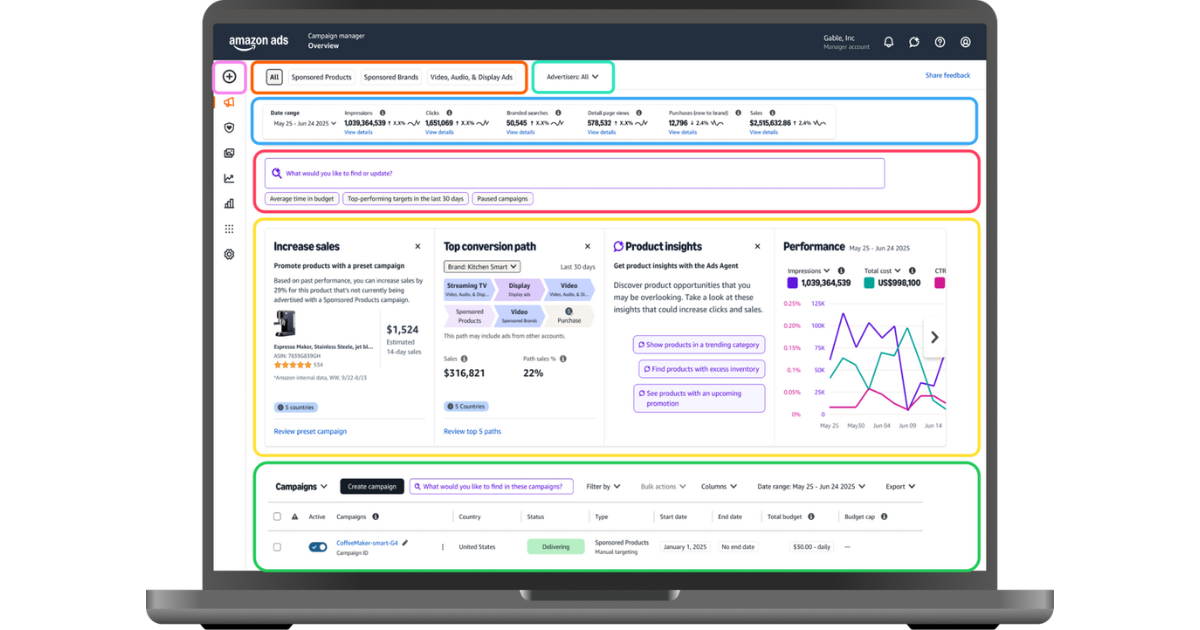Click the plus create icon in sidebar
The image size is (1200, 630).
229,76
